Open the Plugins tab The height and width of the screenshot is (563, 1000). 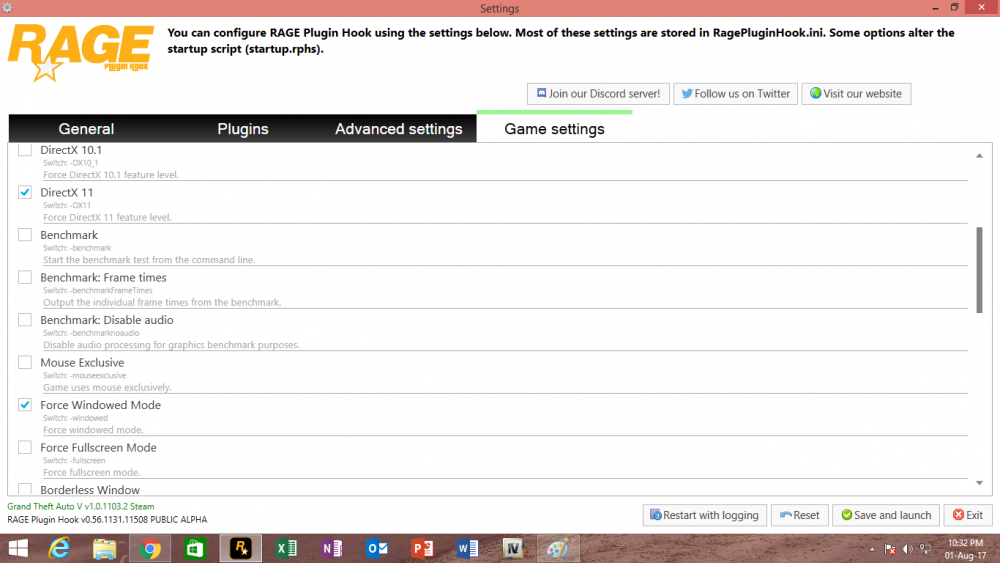(x=242, y=129)
